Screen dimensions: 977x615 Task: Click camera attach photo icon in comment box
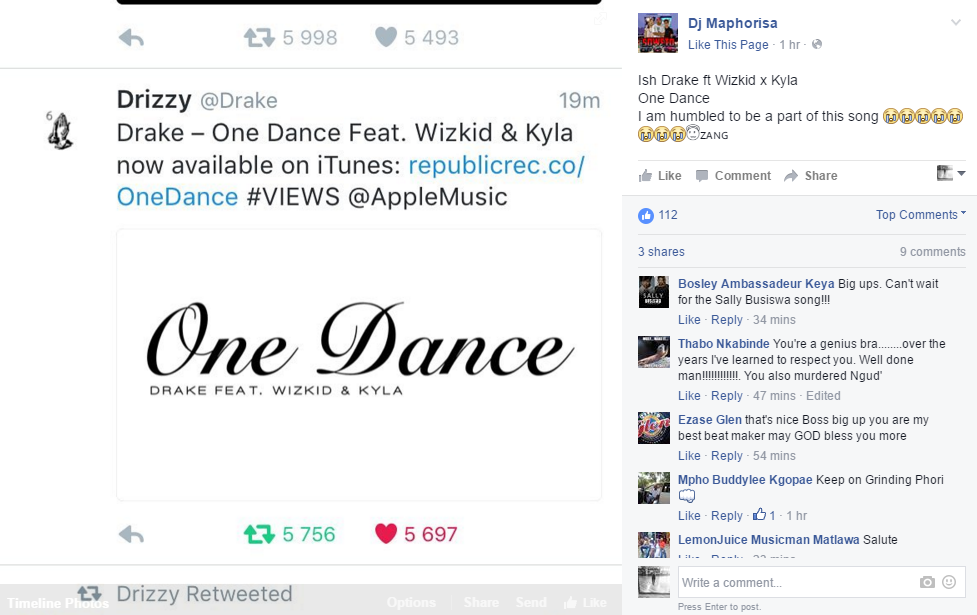click(927, 582)
